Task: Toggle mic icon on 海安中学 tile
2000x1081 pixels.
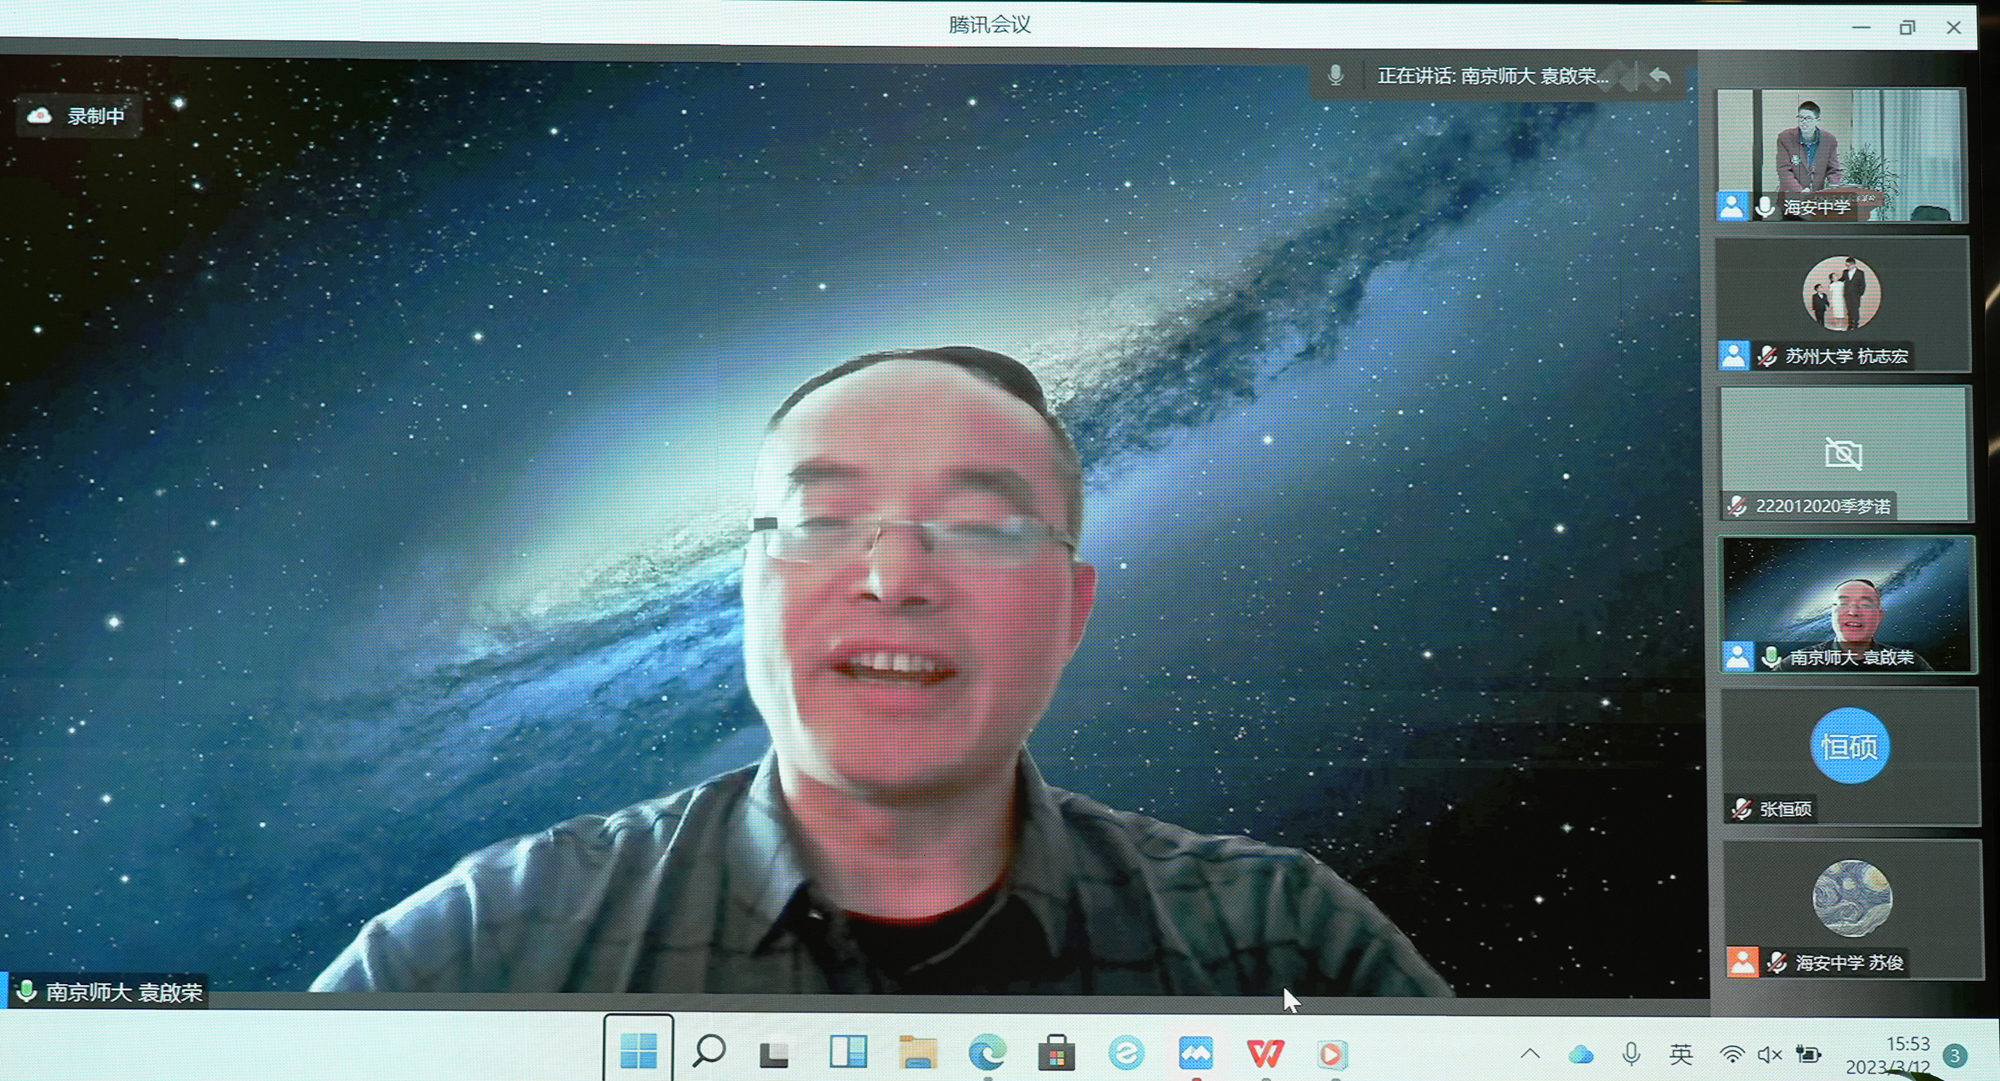Action: (1766, 207)
